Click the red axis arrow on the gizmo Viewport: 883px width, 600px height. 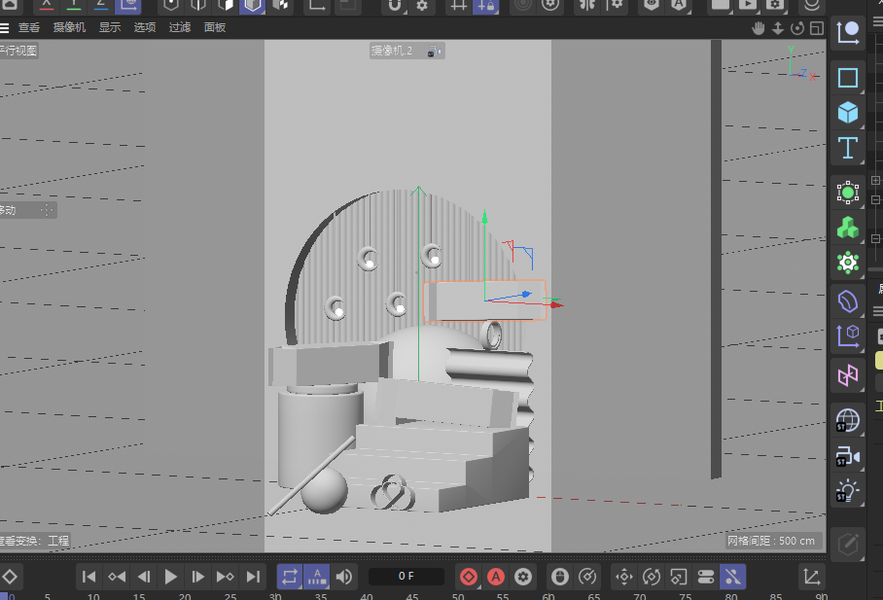[556, 305]
